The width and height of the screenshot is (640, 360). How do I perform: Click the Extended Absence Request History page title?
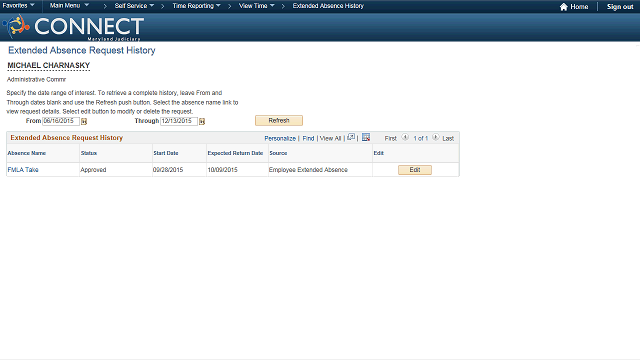tap(82, 50)
